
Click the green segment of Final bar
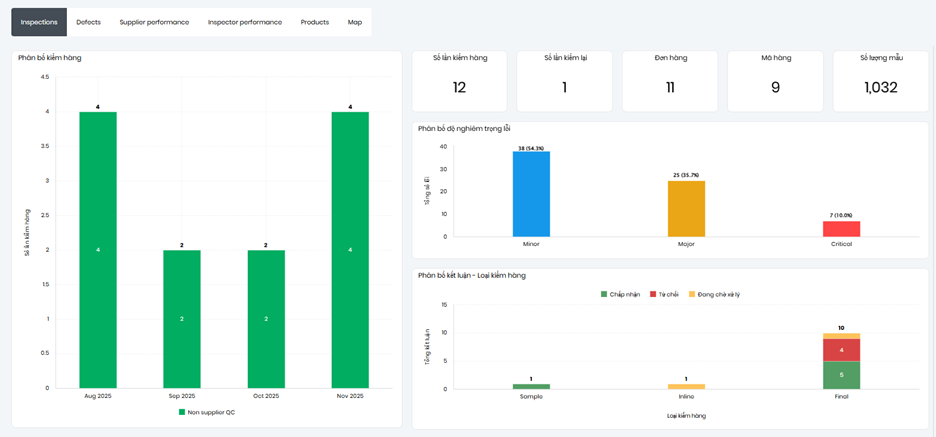pyautogui.click(x=842, y=375)
